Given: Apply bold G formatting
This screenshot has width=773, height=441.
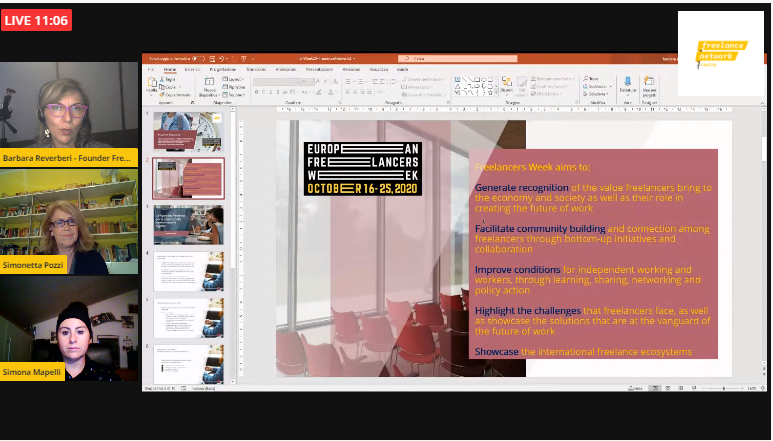Looking at the screenshot, I should point(256,92).
